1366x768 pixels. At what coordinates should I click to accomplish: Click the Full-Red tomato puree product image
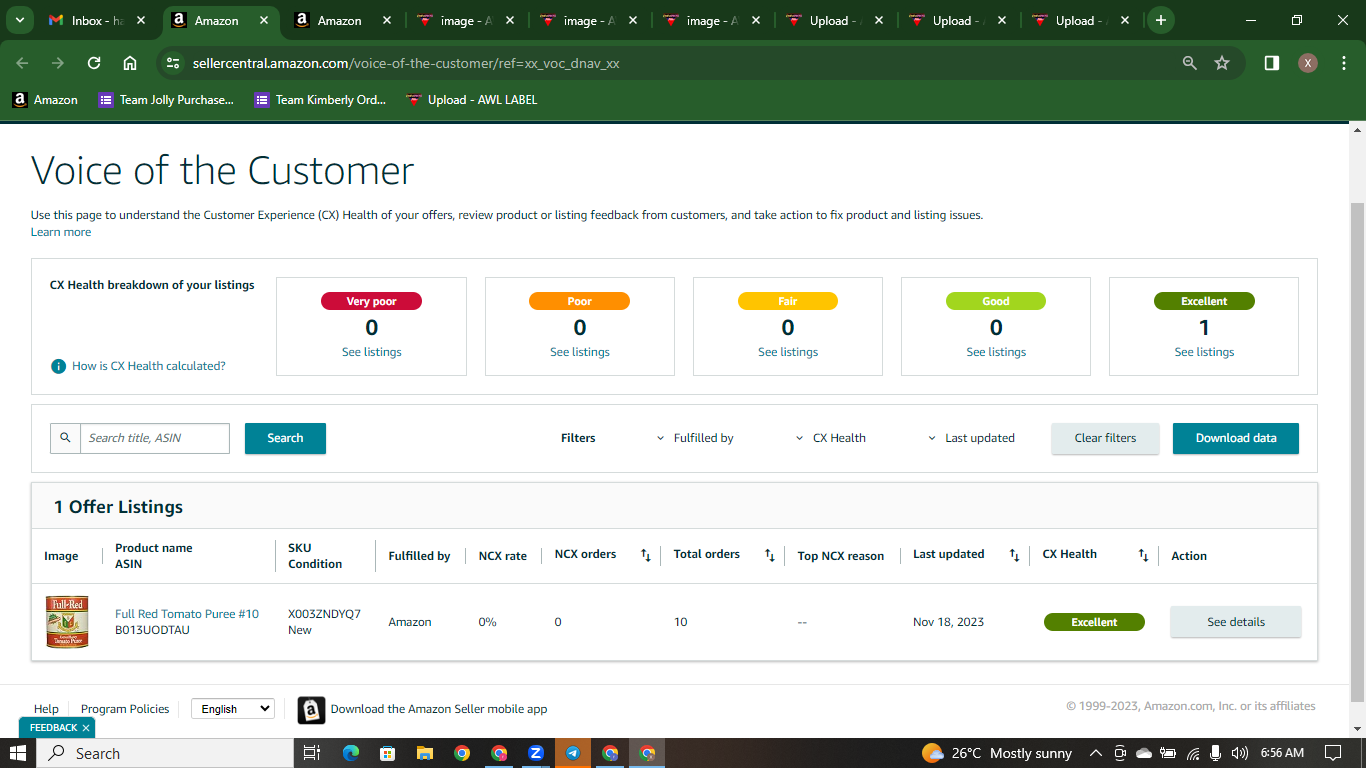[67, 622]
